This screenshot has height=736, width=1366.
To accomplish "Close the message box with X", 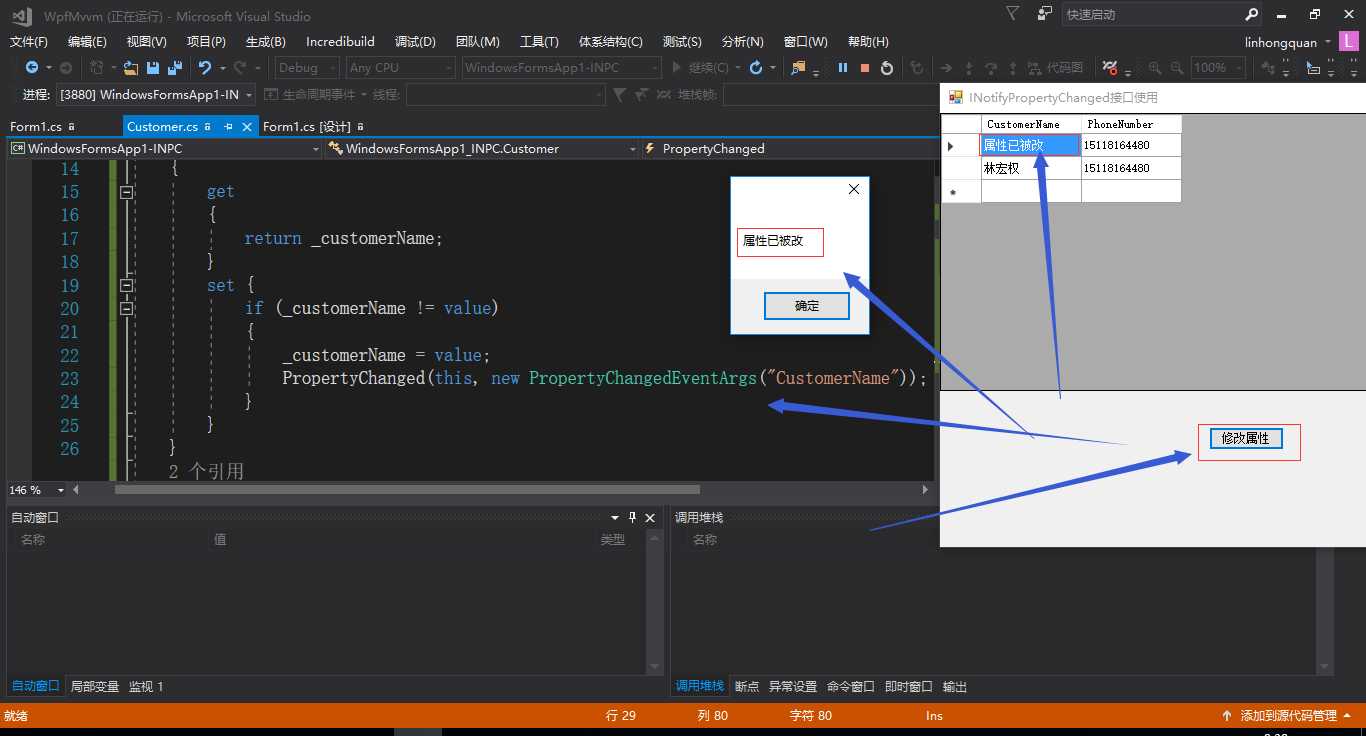I will [x=853, y=189].
